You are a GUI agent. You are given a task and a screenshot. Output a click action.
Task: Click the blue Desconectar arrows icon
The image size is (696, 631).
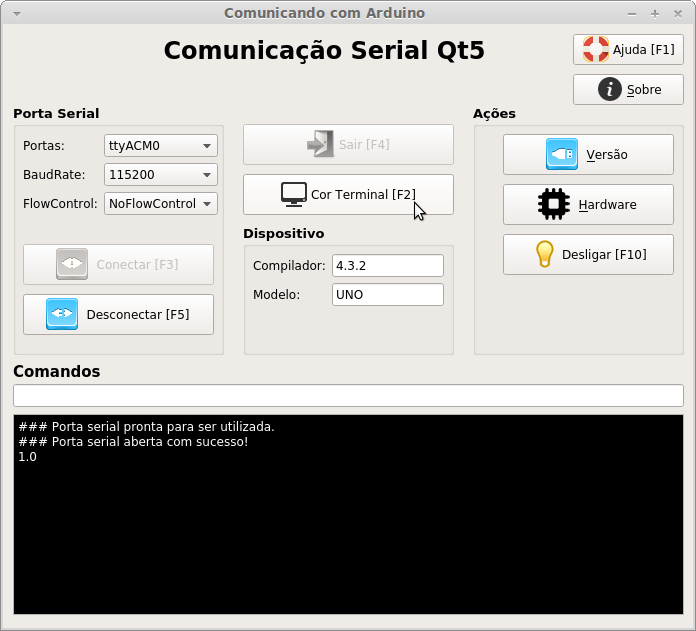[62, 314]
